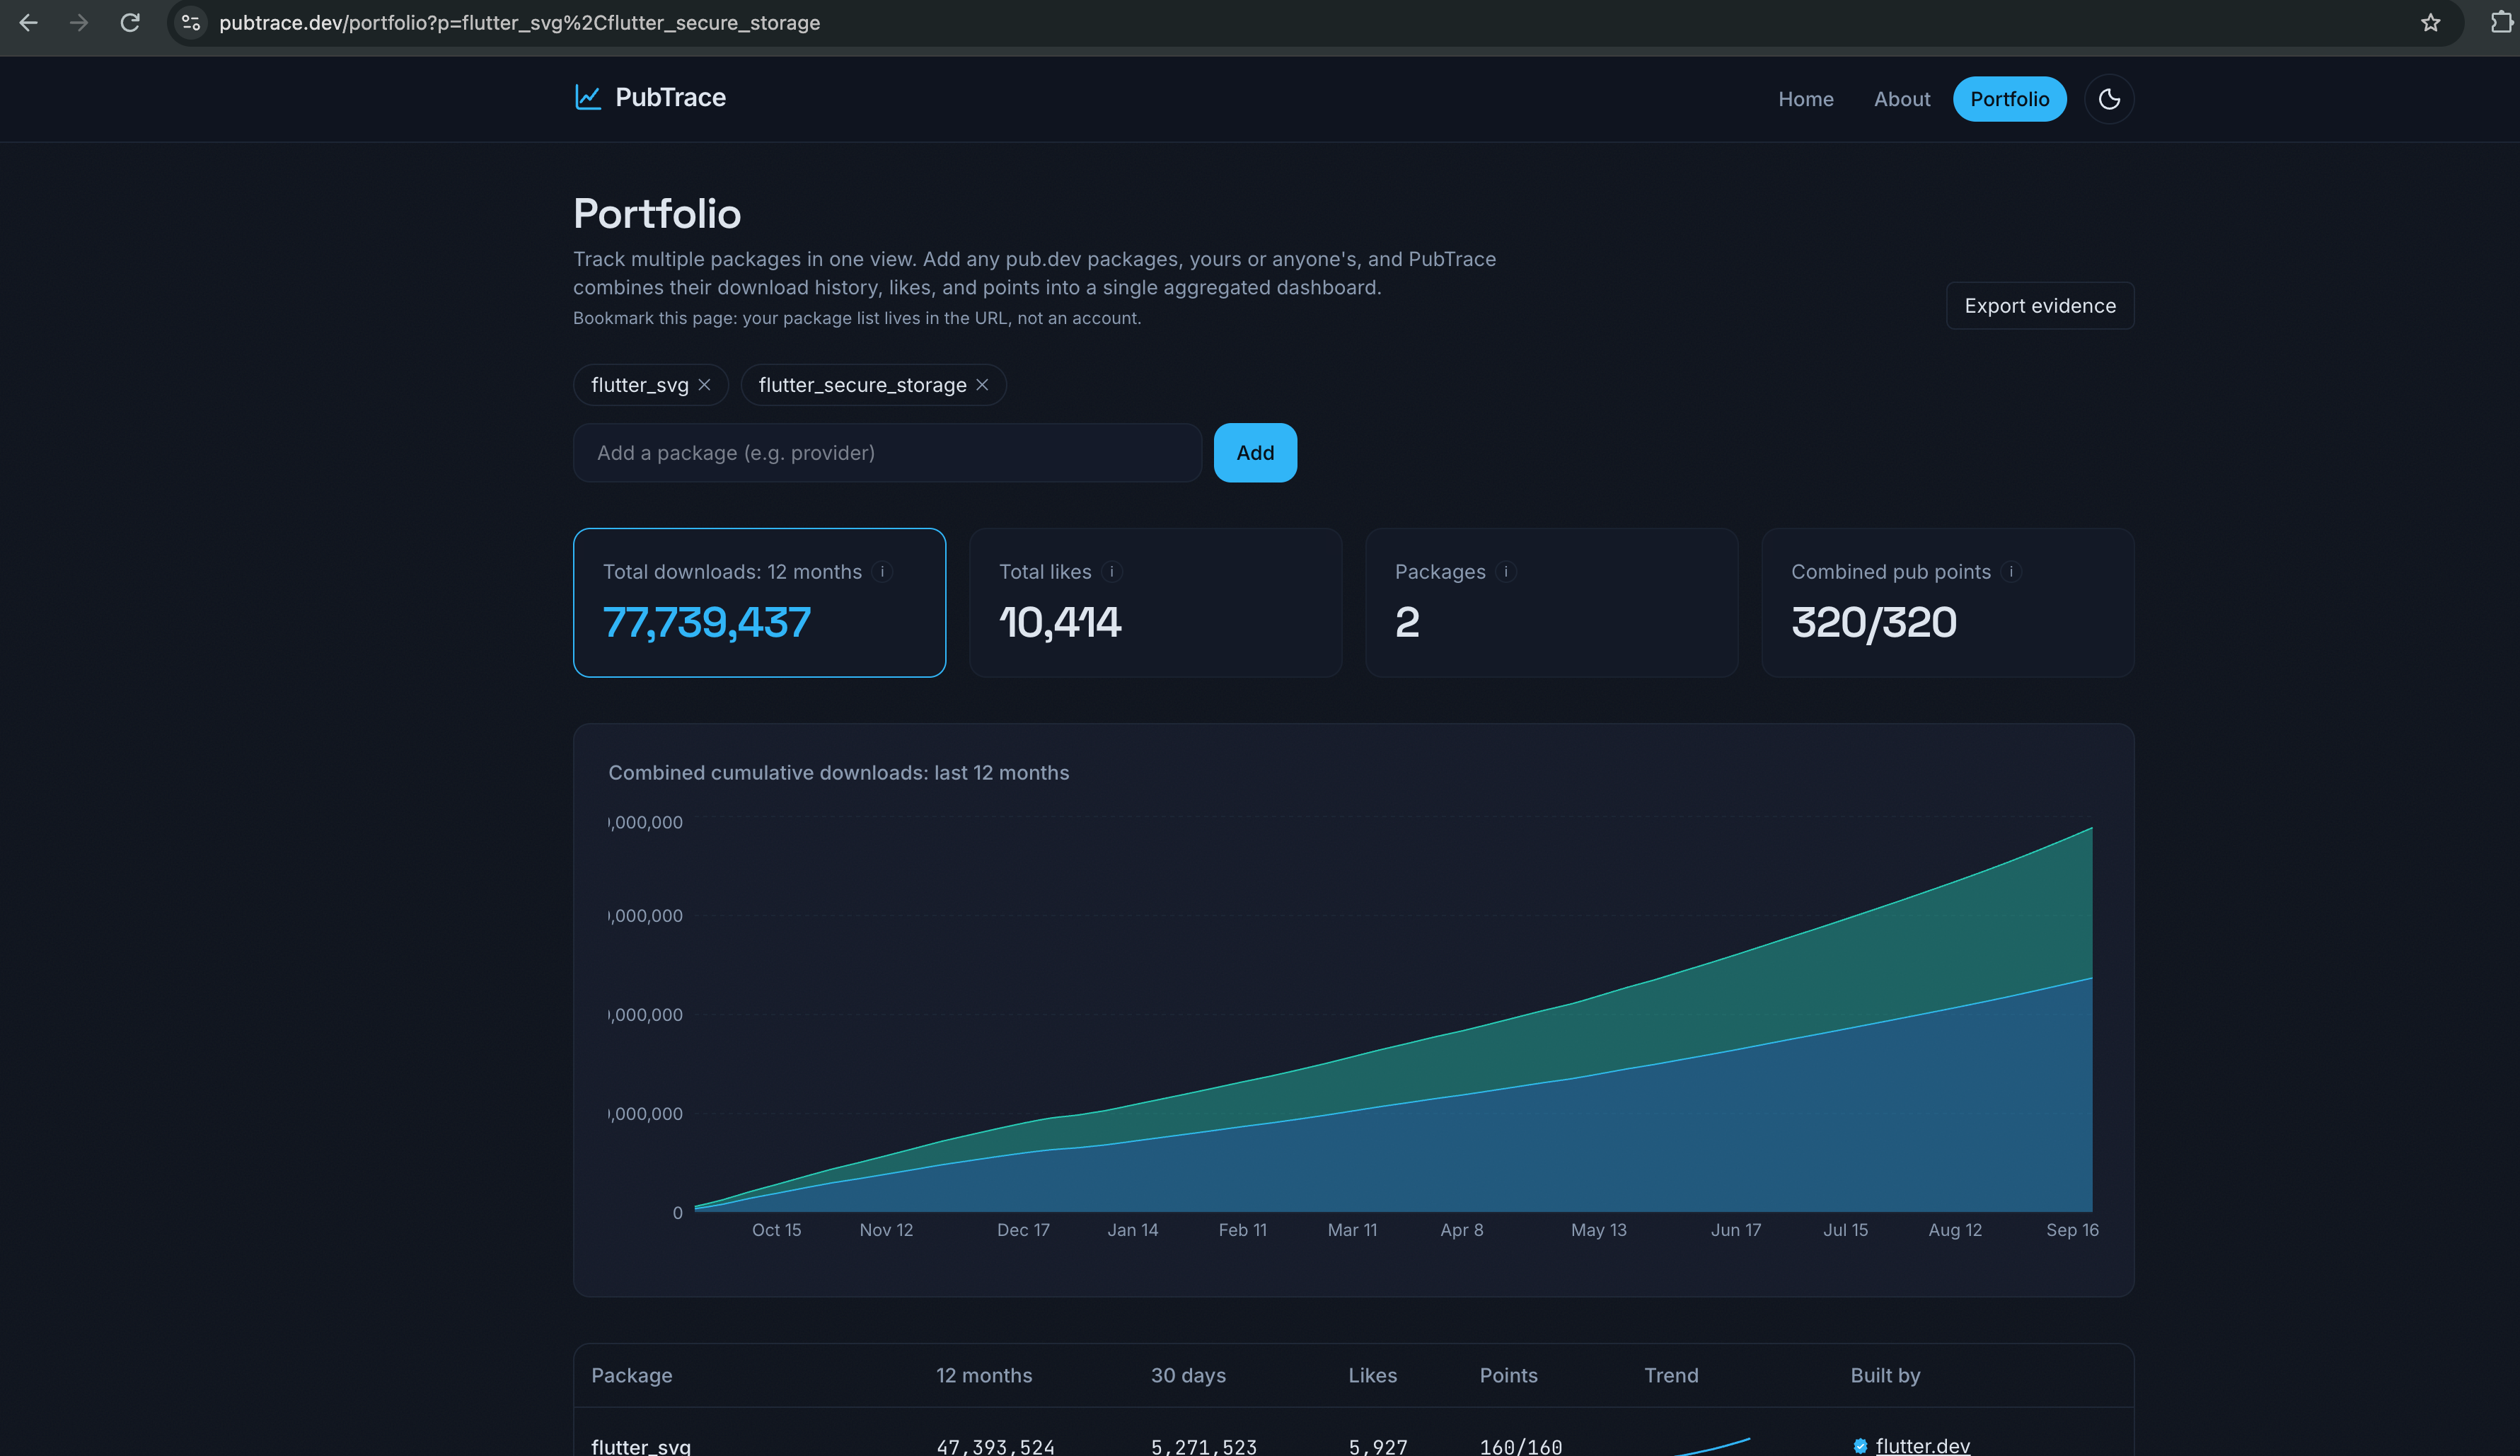Open site information icon in address bar
This screenshot has height=1456, width=2520.
[191, 22]
